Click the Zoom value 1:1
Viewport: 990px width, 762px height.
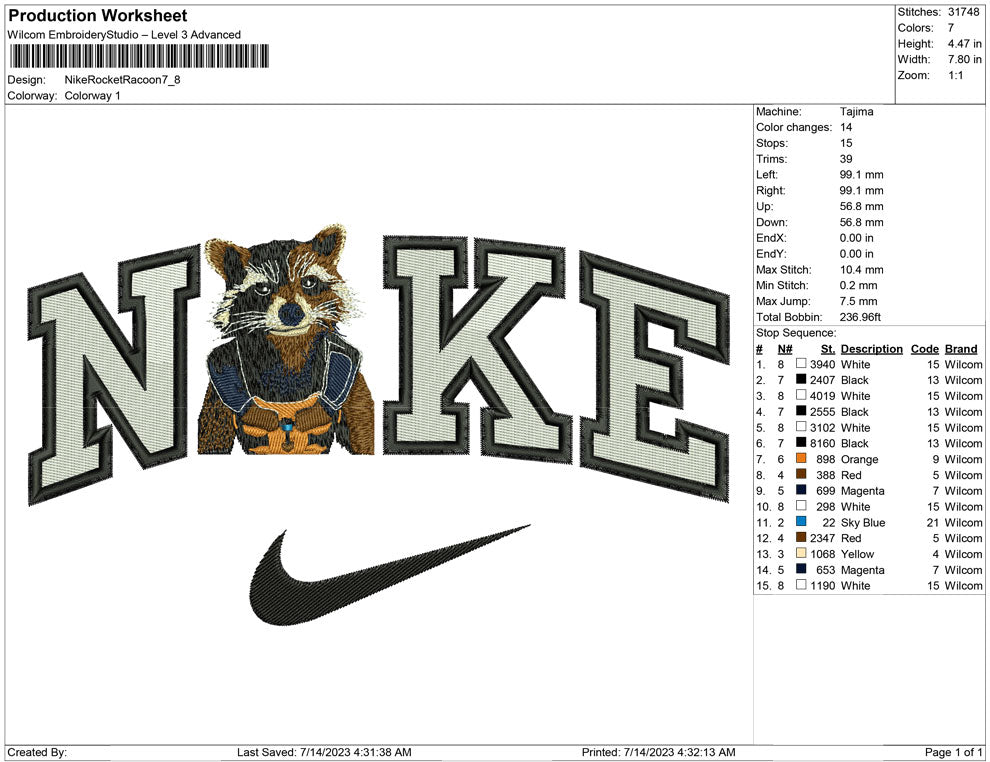pos(955,75)
